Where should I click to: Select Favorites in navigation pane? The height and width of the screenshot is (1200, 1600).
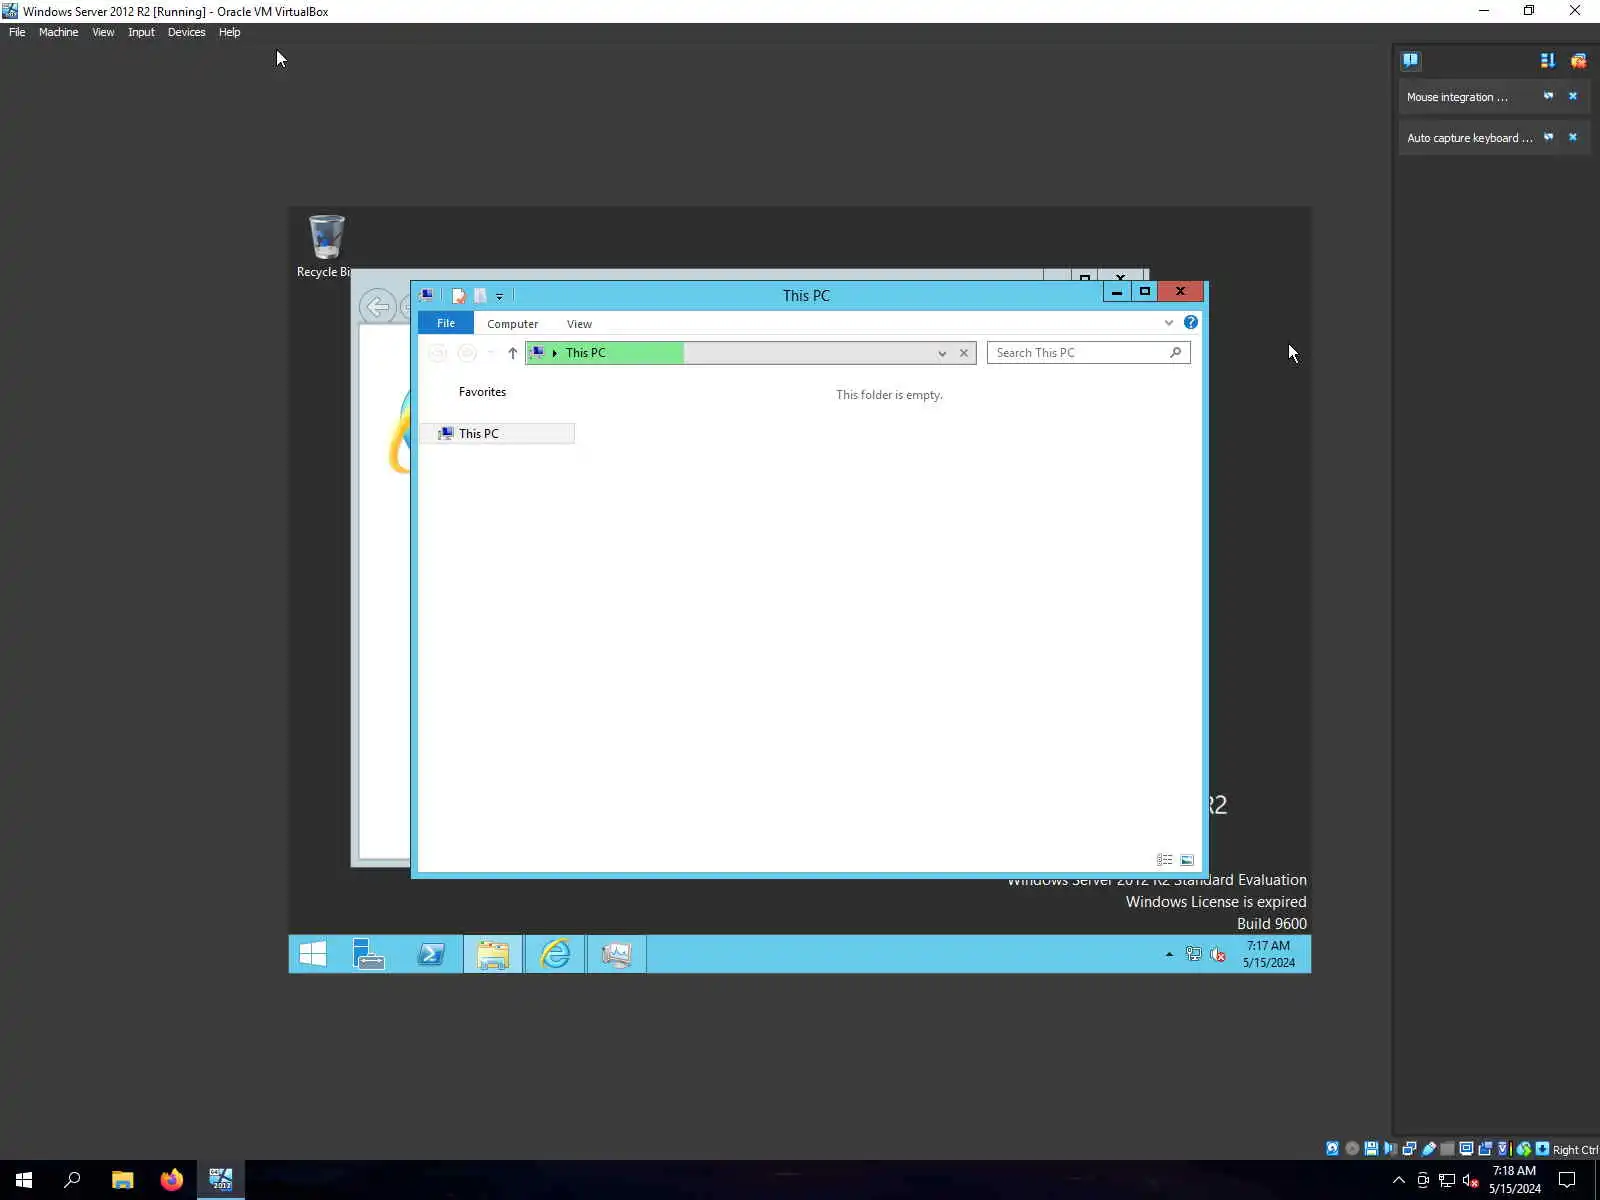[x=482, y=392]
